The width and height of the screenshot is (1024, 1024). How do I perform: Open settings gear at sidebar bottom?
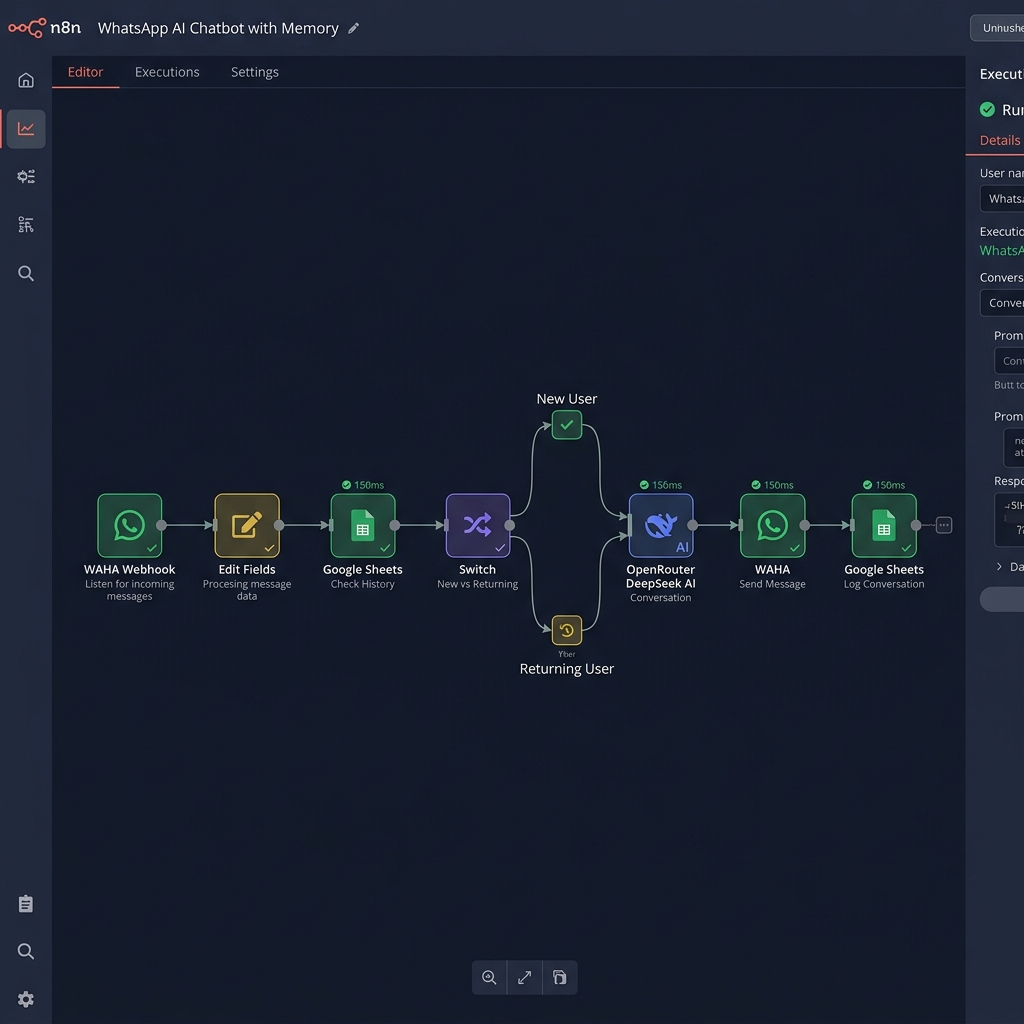click(x=26, y=999)
